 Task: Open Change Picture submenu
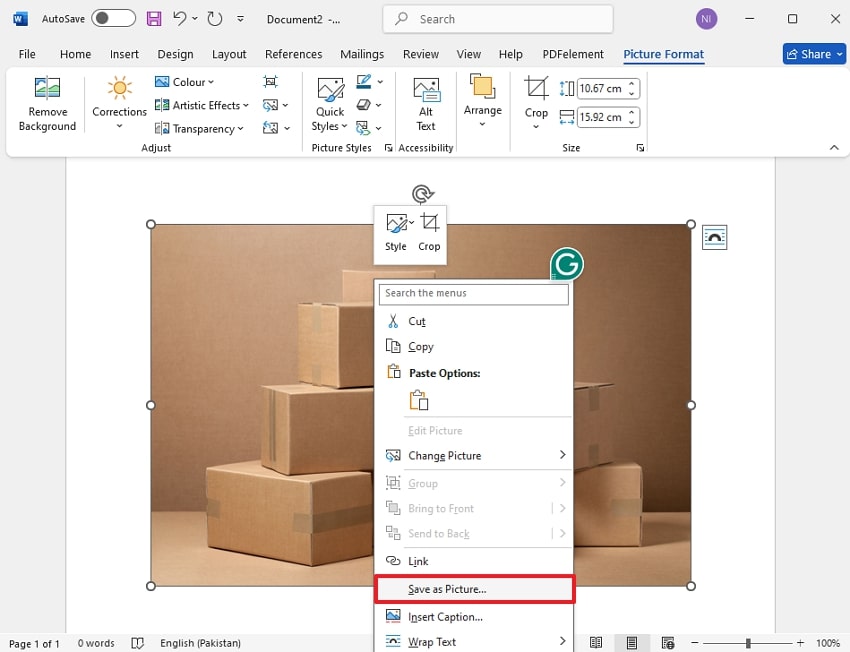tap(473, 456)
